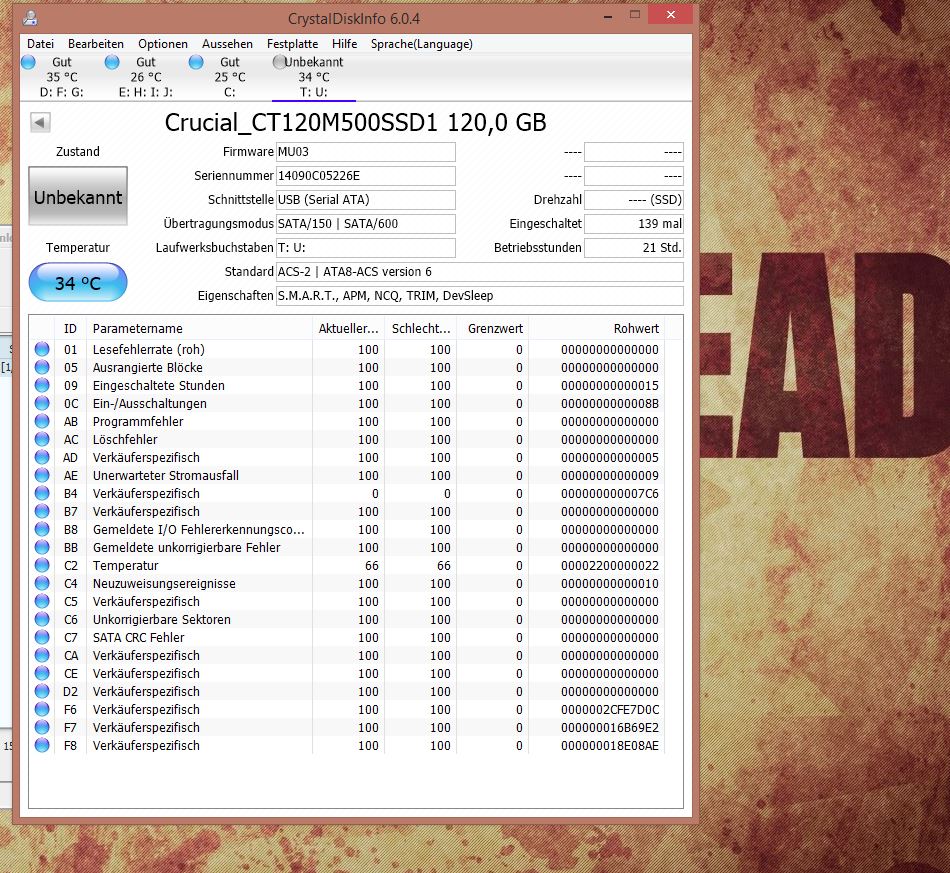Click the status dot of ID C7 SATA CRC Fehler
The width and height of the screenshot is (950, 873).
point(42,637)
